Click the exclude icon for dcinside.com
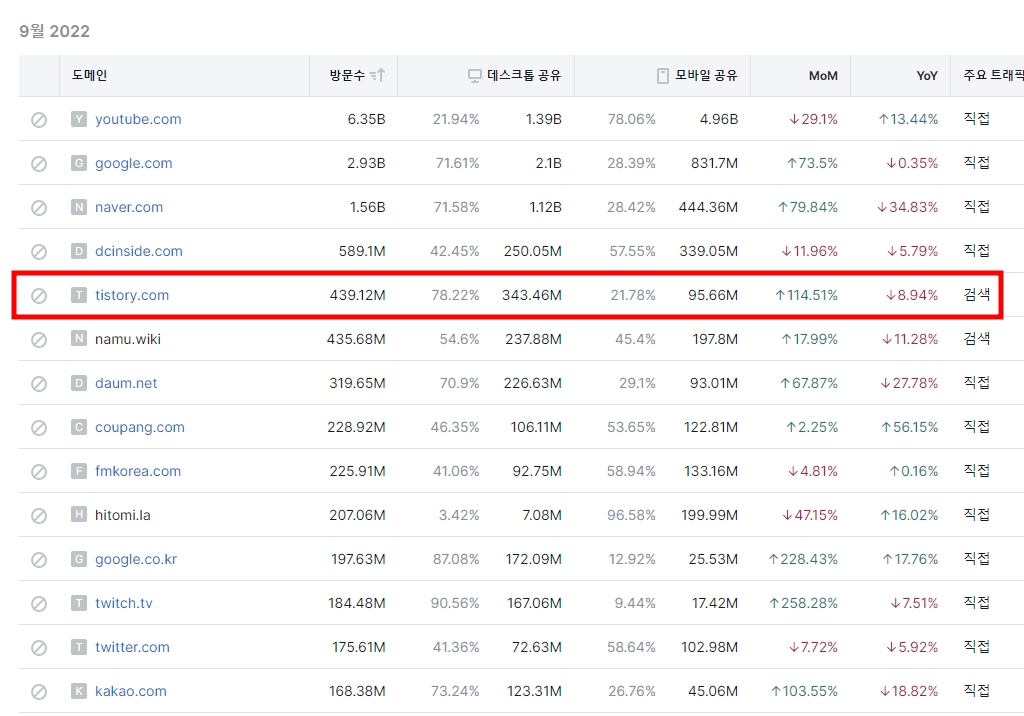The height and width of the screenshot is (716, 1024). tap(39, 252)
